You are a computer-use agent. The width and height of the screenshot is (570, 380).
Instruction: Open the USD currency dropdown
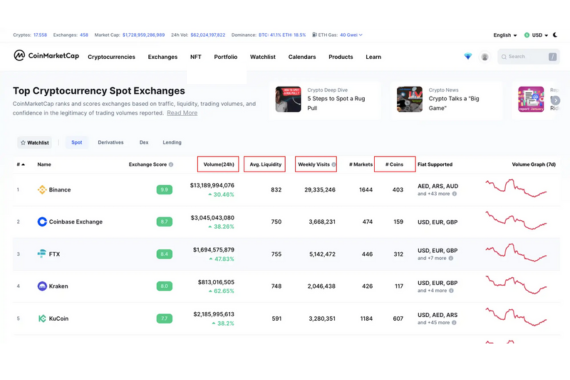coord(536,35)
